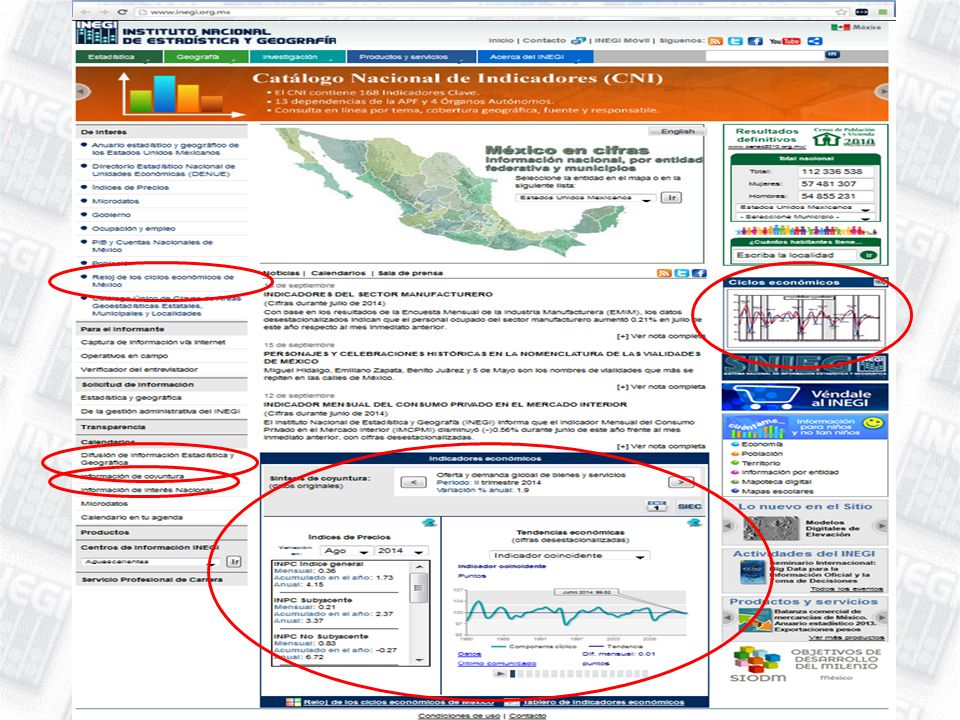Open the browser menu icon
Viewport: 960px width, 720px height.
coord(883,12)
